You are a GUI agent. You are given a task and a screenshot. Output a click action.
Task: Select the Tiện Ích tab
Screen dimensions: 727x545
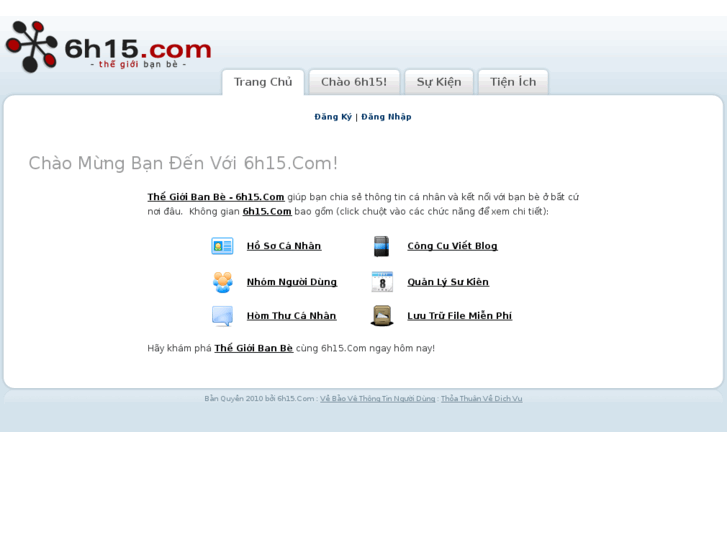(513, 82)
